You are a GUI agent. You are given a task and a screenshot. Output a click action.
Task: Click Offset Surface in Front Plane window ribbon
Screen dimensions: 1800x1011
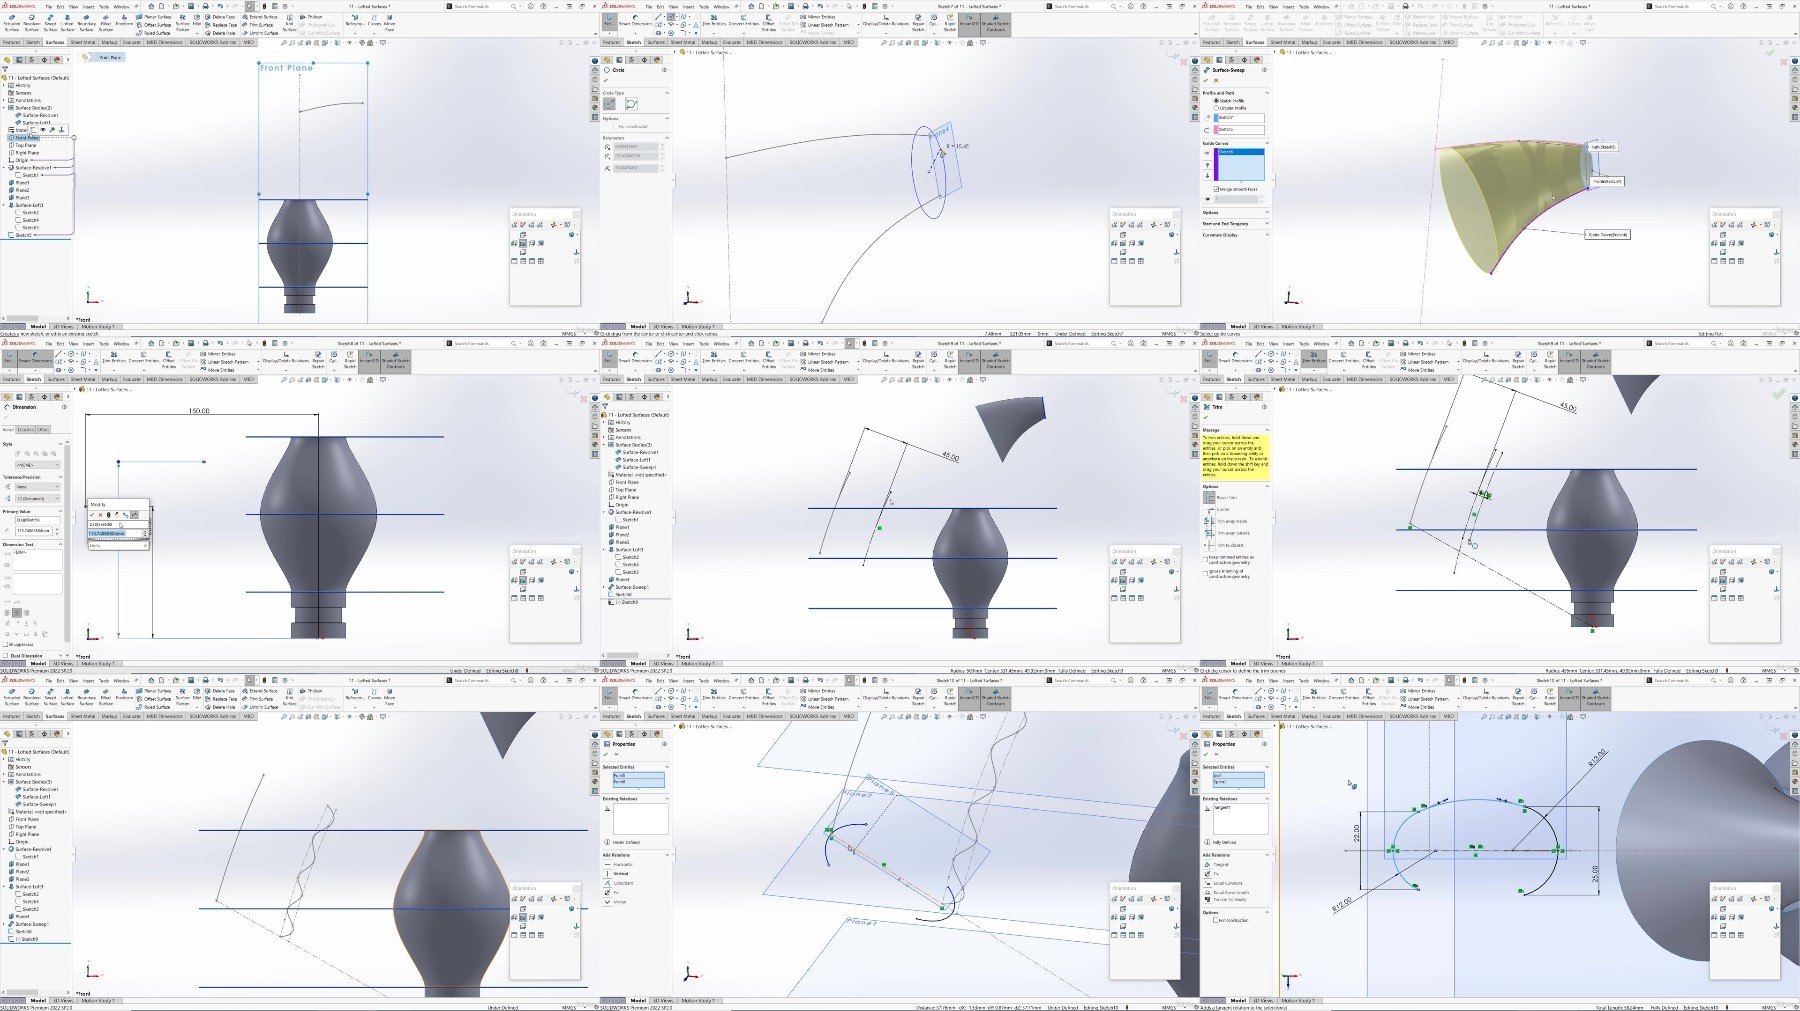tap(155, 25)
